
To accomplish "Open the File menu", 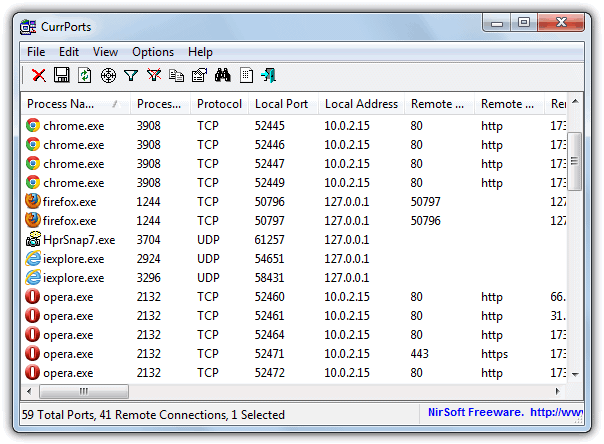I will 36,52.
